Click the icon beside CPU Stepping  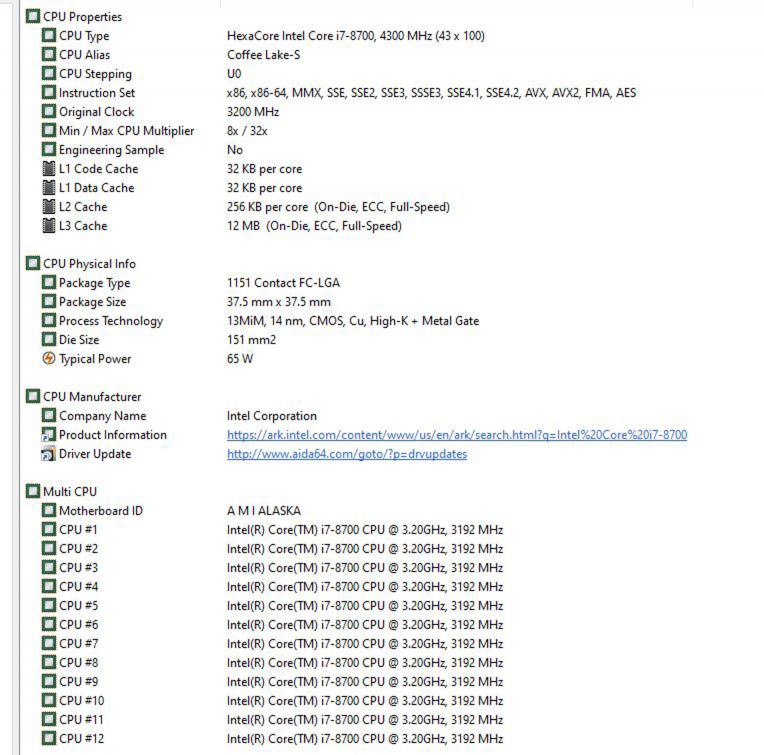pos(49,74)
